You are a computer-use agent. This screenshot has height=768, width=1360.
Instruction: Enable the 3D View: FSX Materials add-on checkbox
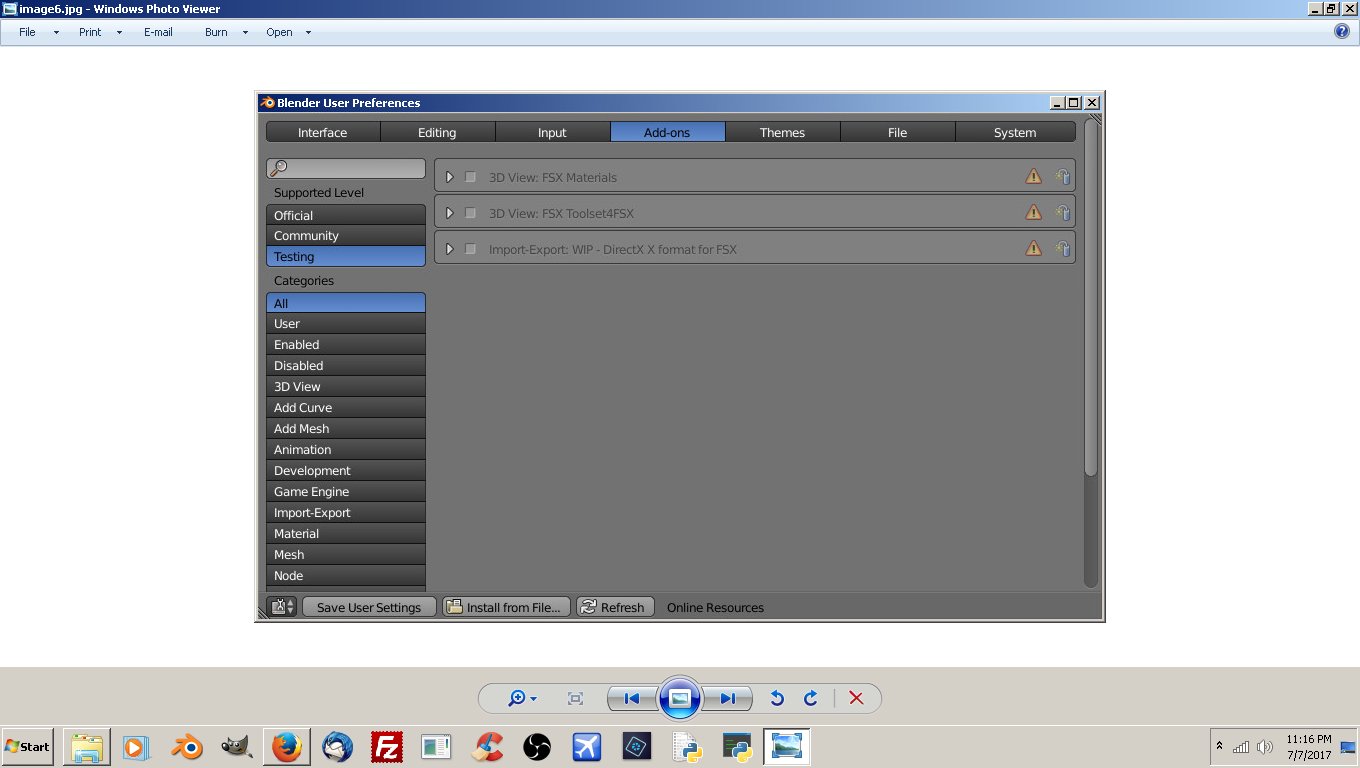point(470,177)
